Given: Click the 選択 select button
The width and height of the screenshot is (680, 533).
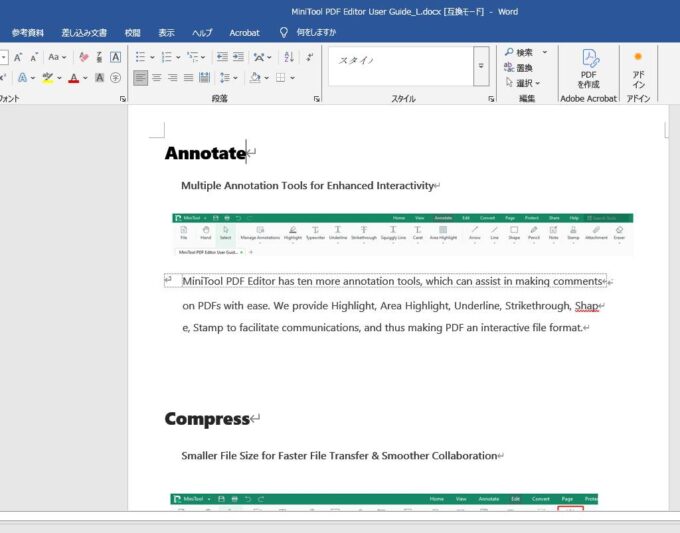Looking at the screenshot, I should pyautogui.click(x=523, y=83).
